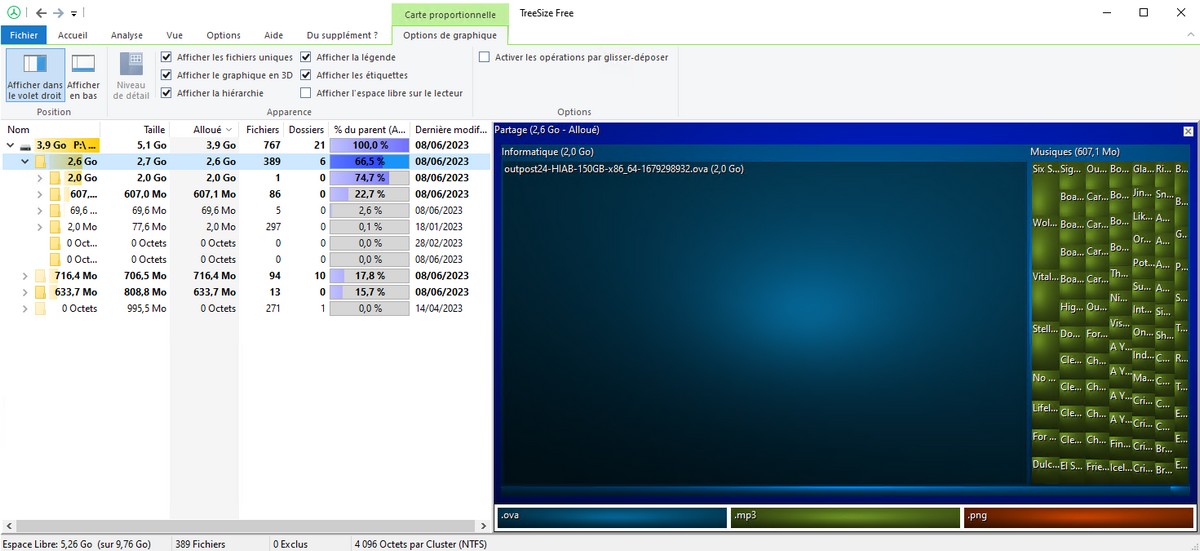Uncheck 'Afficher les étiquettes'

point(306,75)
